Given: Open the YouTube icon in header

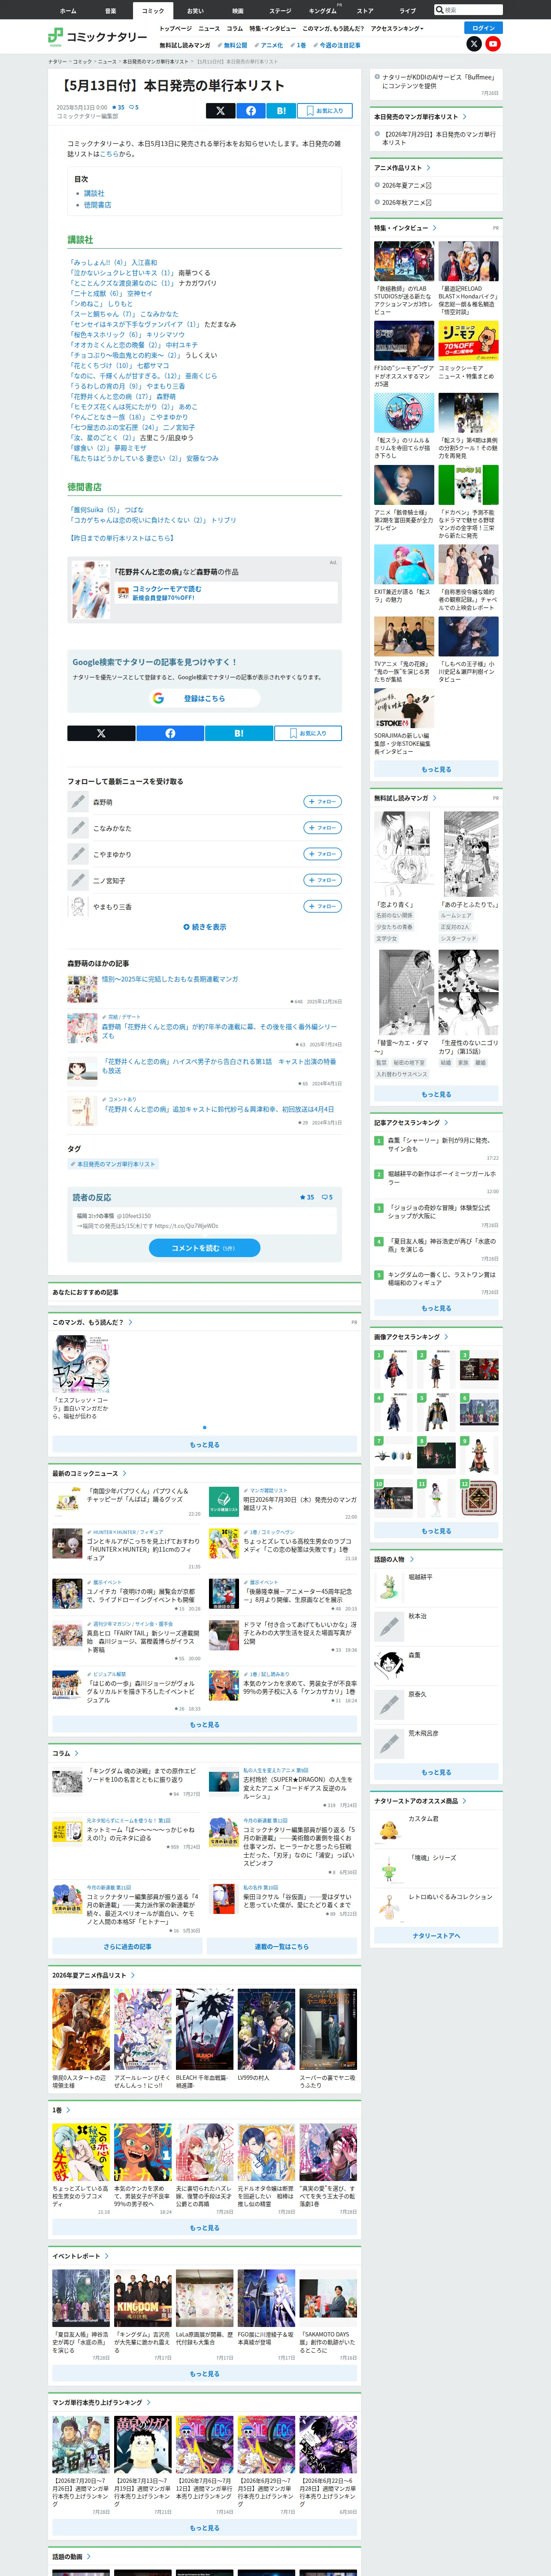Looking at the screenshot, I should tap(493, 44).
